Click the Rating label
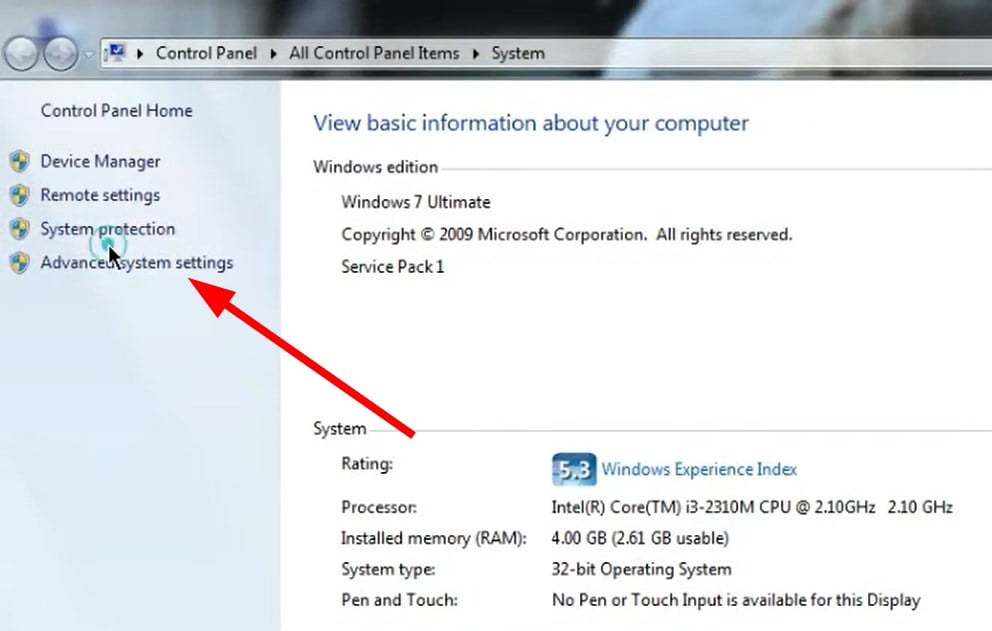Image resolution: width=992 pixels, height=631 pixels. tap(367, 464)
